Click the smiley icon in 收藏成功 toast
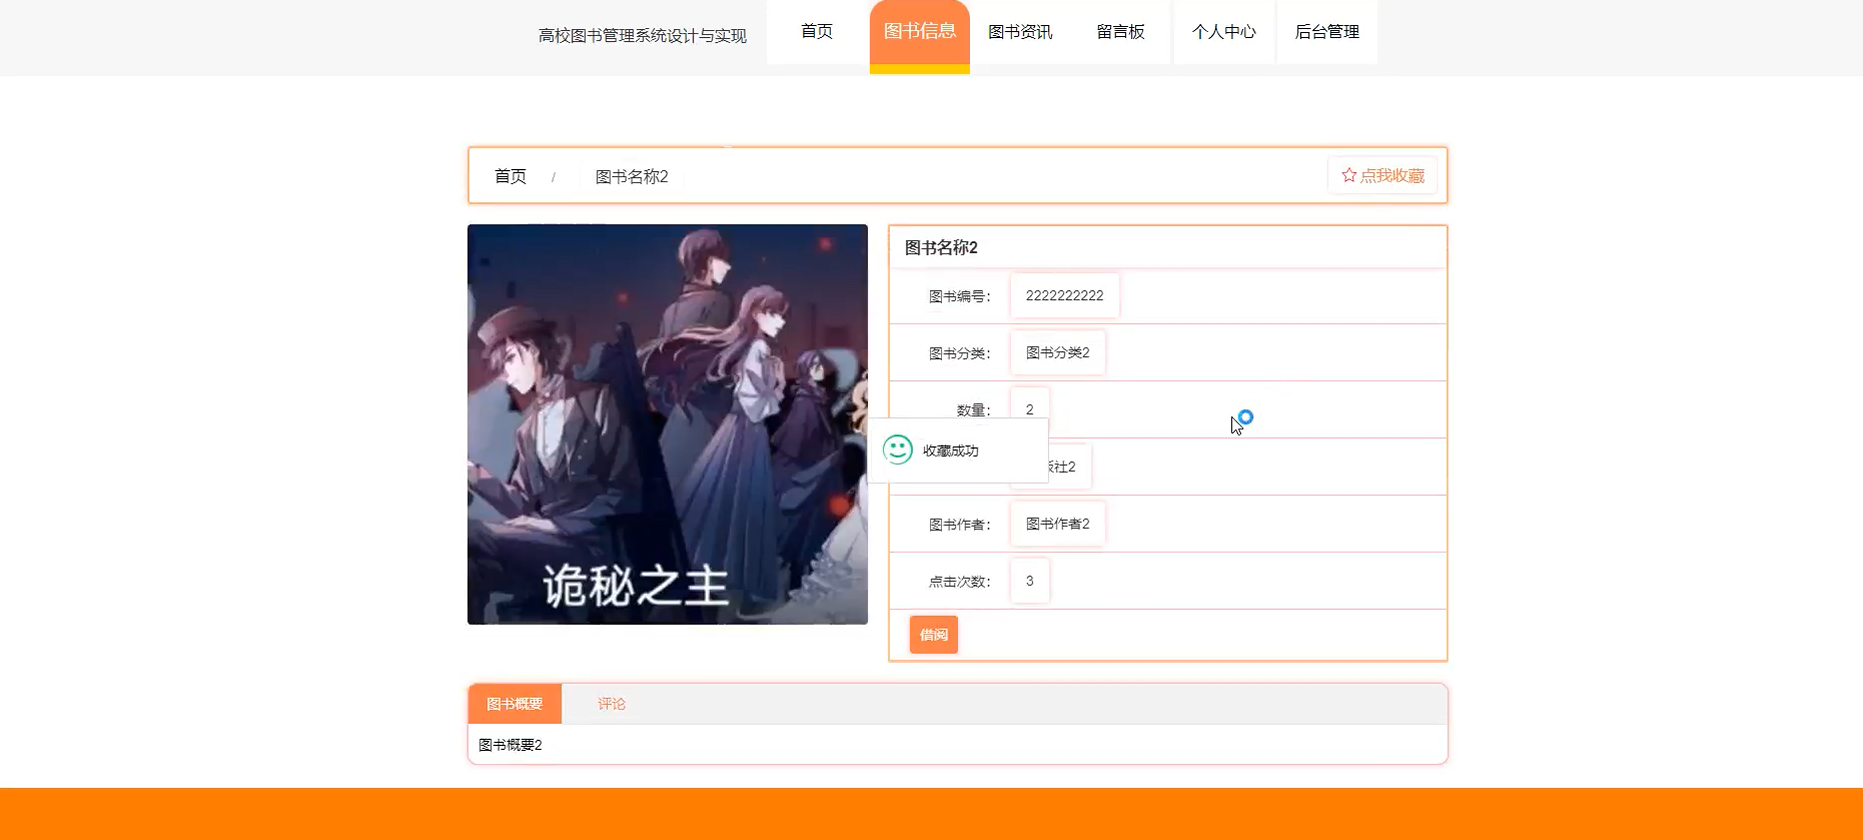1863x840 pixels. click(898, 450)
